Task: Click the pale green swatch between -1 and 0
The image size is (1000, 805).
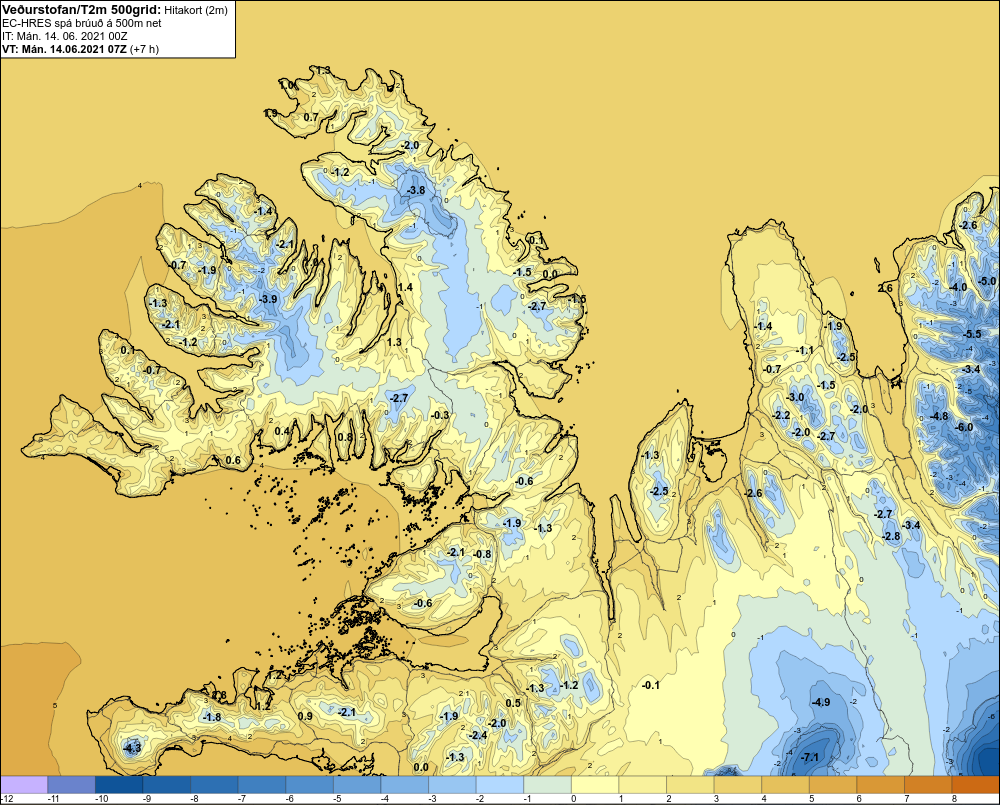Action: pos(548,784)
